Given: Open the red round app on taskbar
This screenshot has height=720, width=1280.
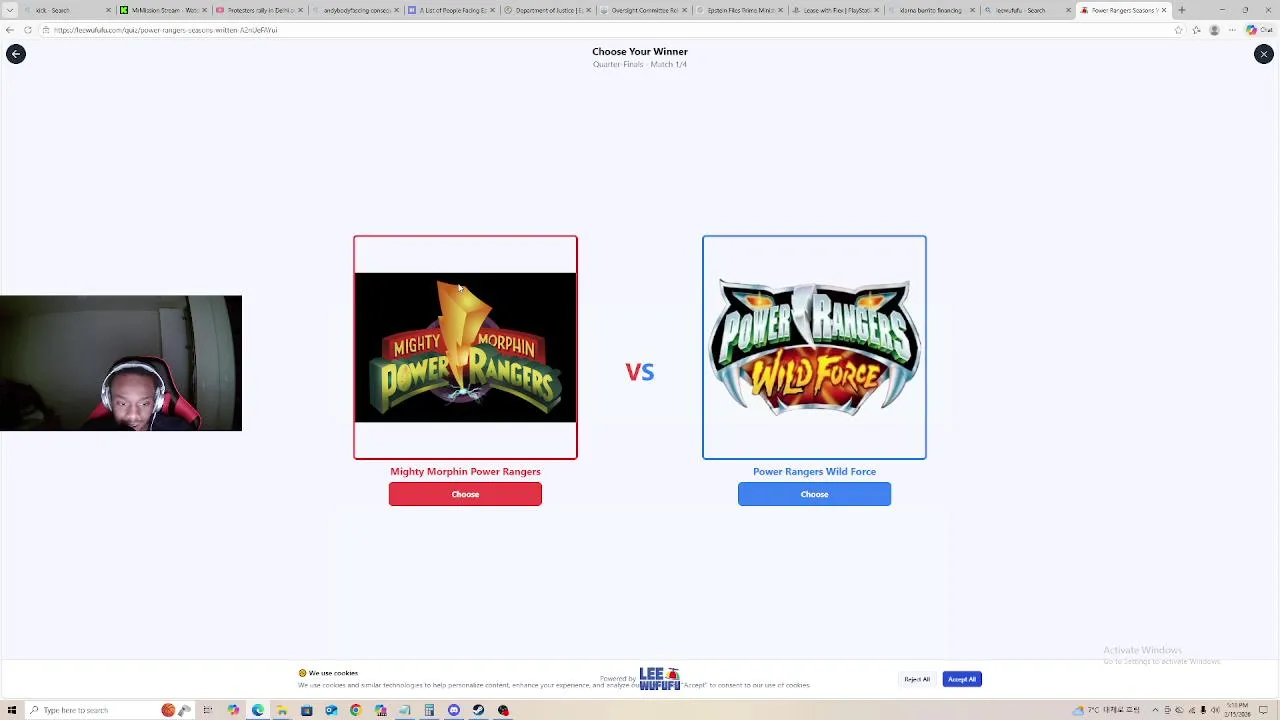Looking at the screenshot, I should point(503,710).
